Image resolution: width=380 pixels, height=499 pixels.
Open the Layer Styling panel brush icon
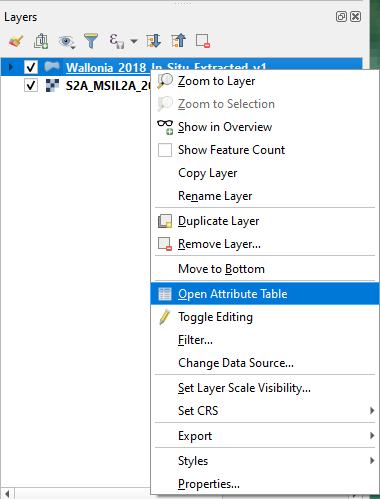pyautogui.click(x=16, y=41)
